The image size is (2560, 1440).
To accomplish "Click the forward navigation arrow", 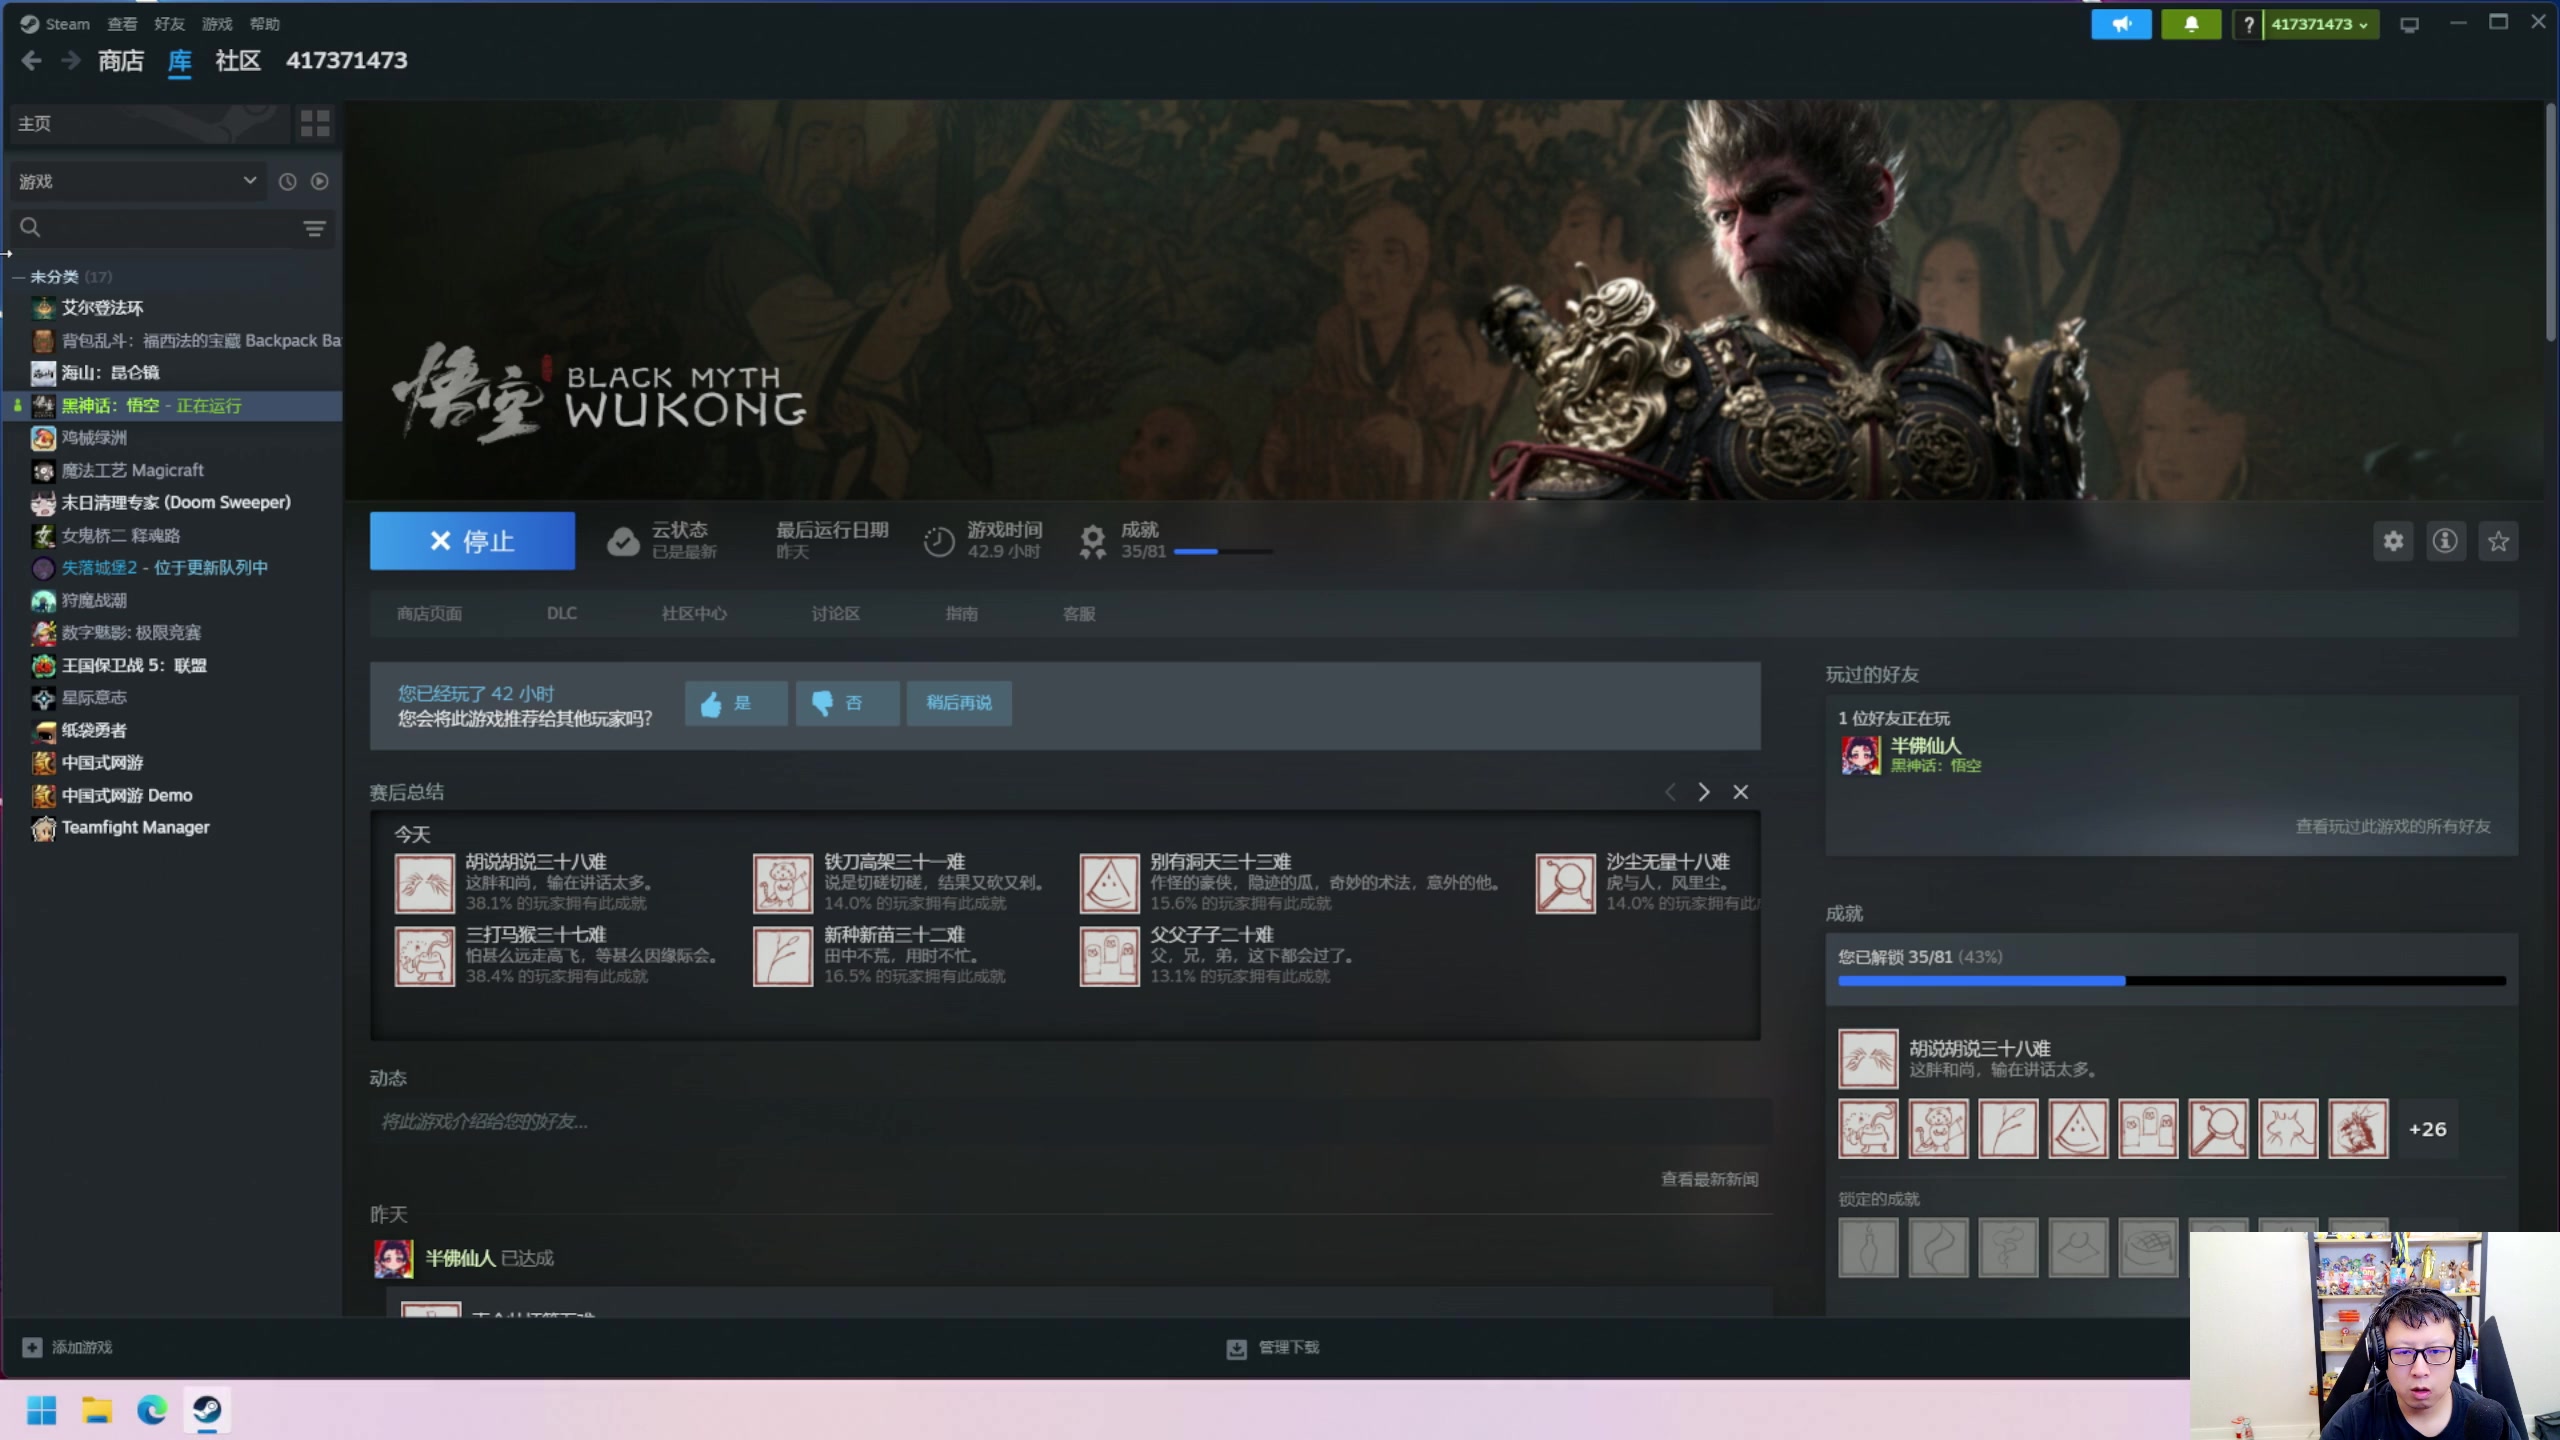I will [x=70, y=61].
